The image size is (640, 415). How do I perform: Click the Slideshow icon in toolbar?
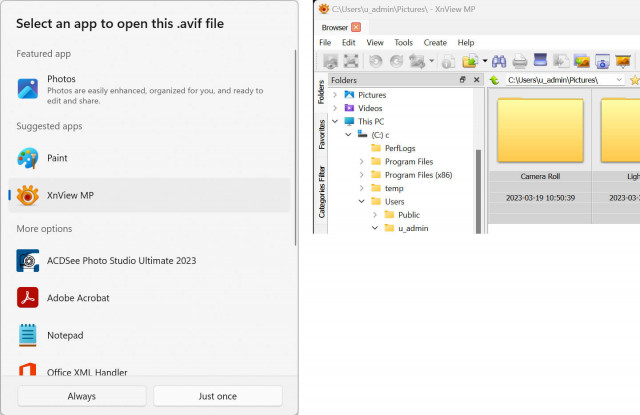(623, 61)
